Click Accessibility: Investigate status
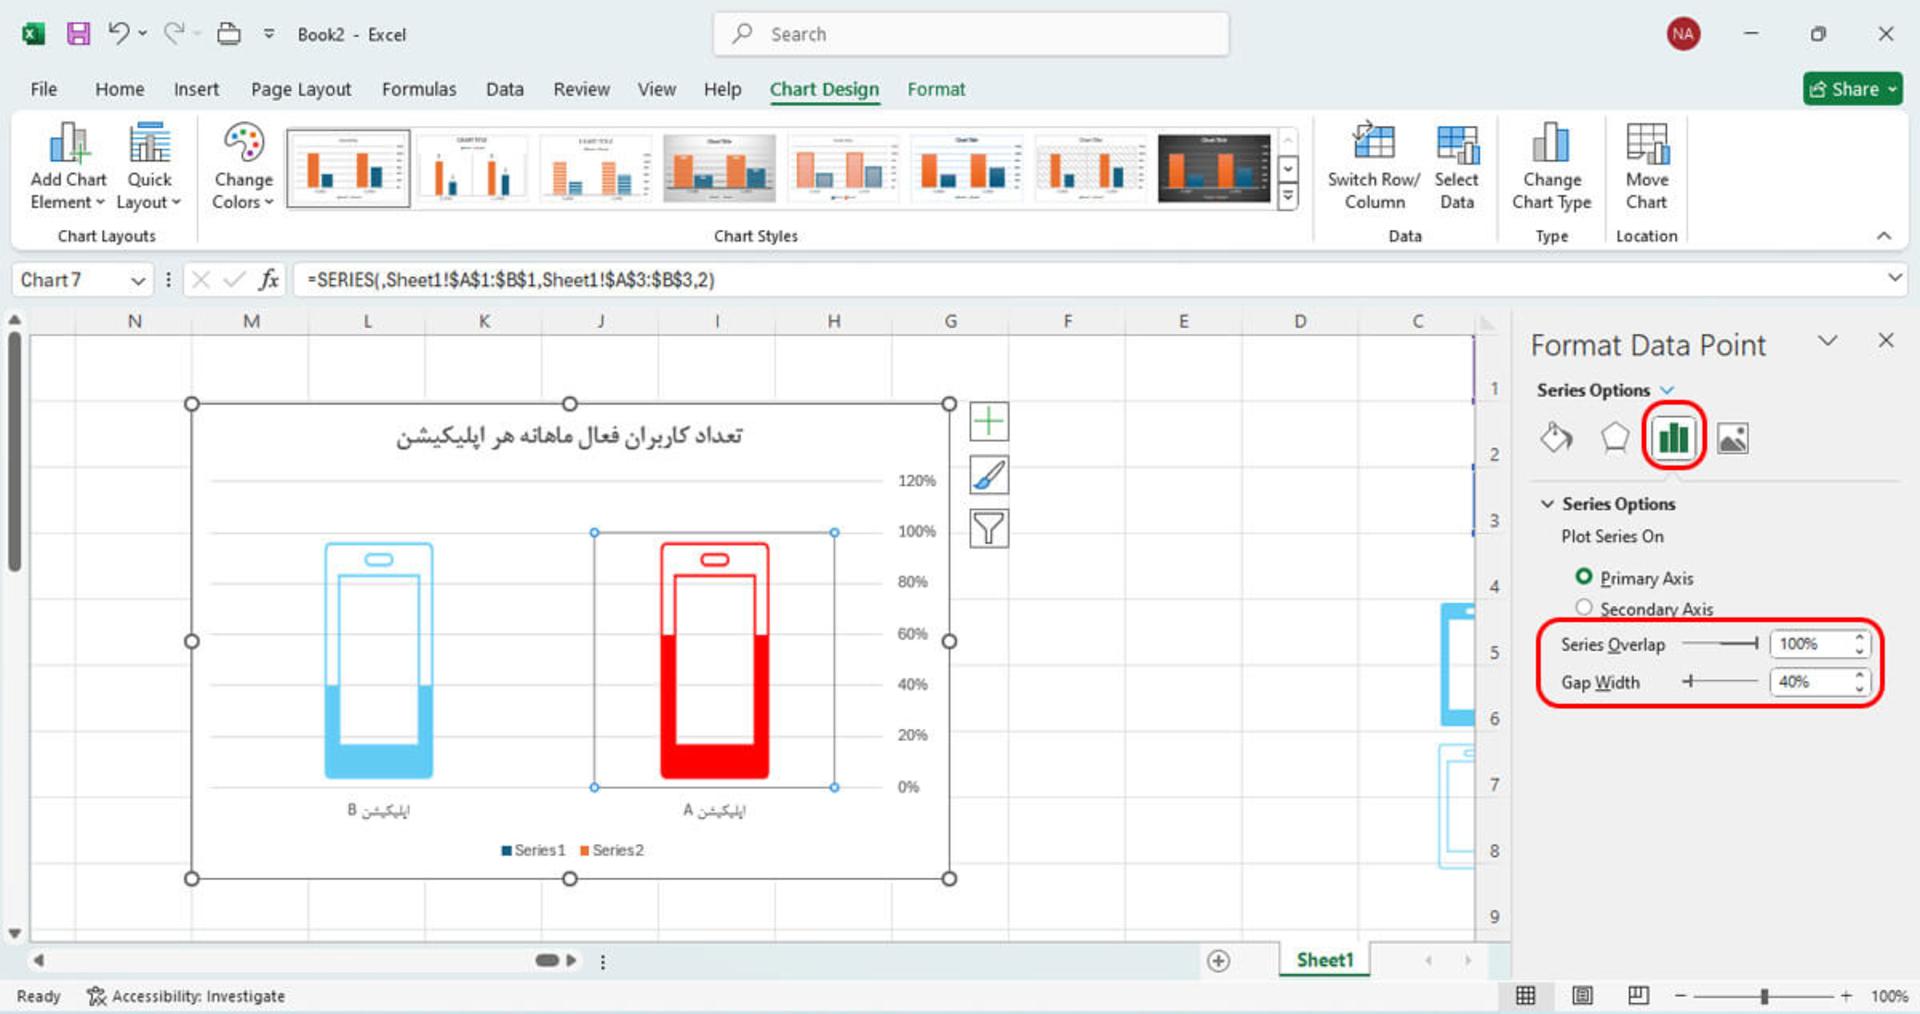The image size is (1920, 1014). [186, 996]
